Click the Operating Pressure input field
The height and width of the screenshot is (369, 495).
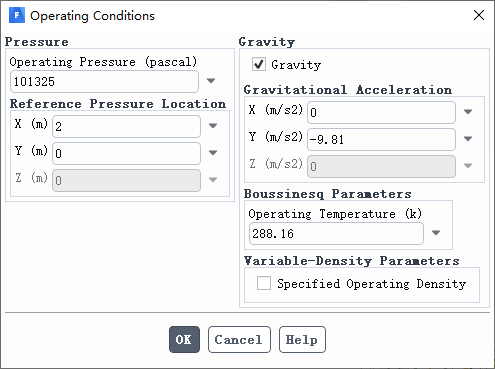point(104,81)
